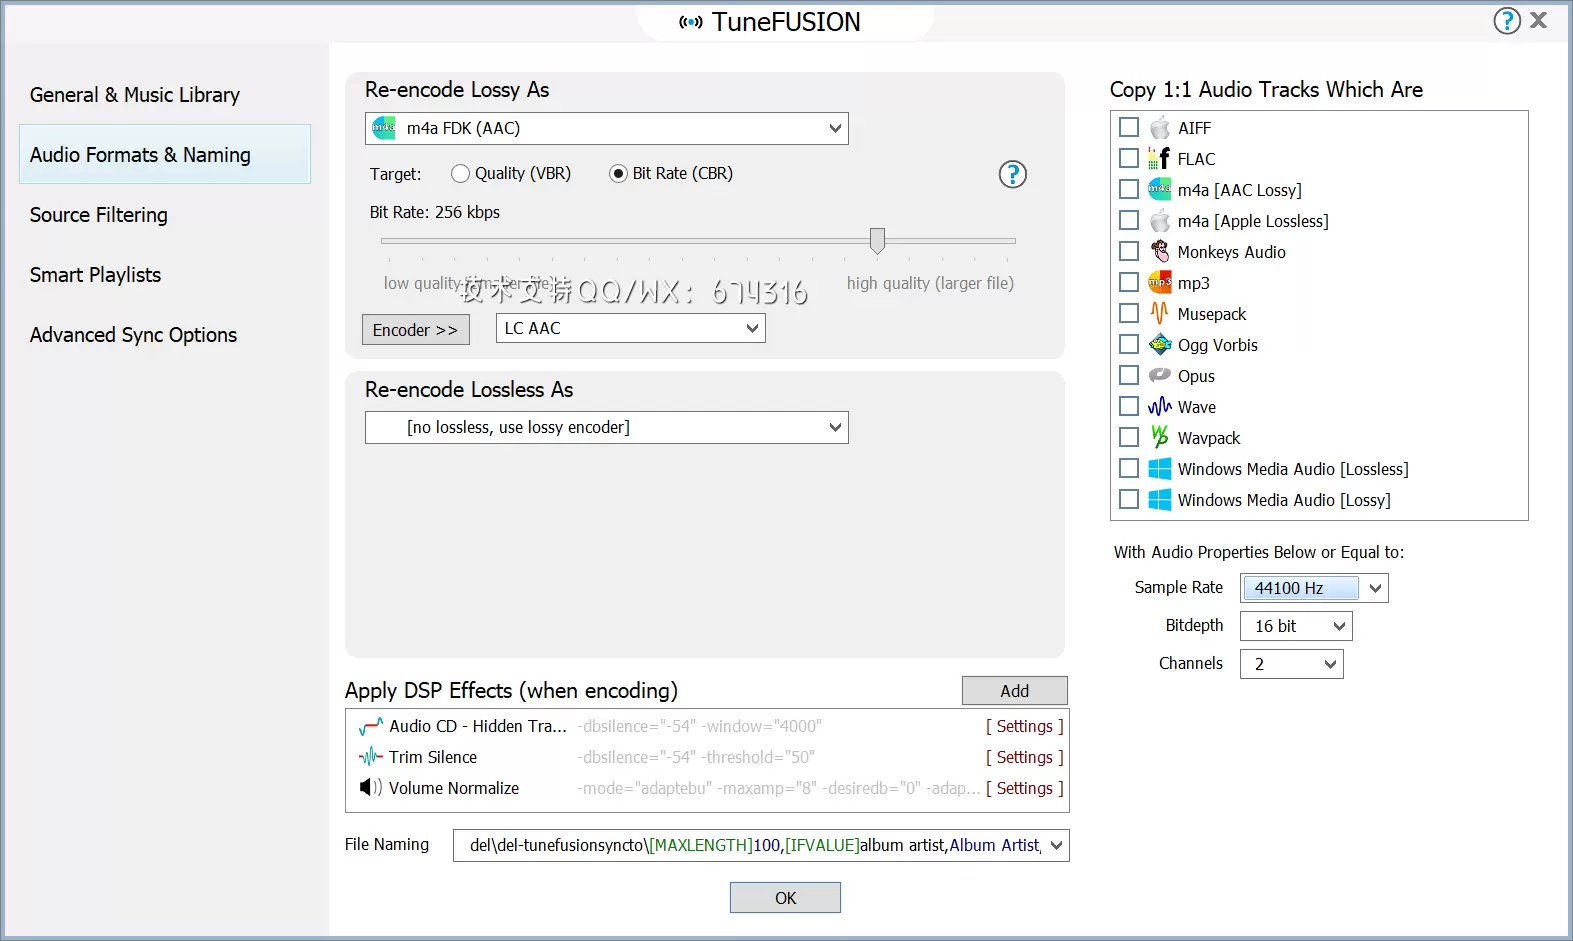Open bit rate help question icon

(1013, 174)
